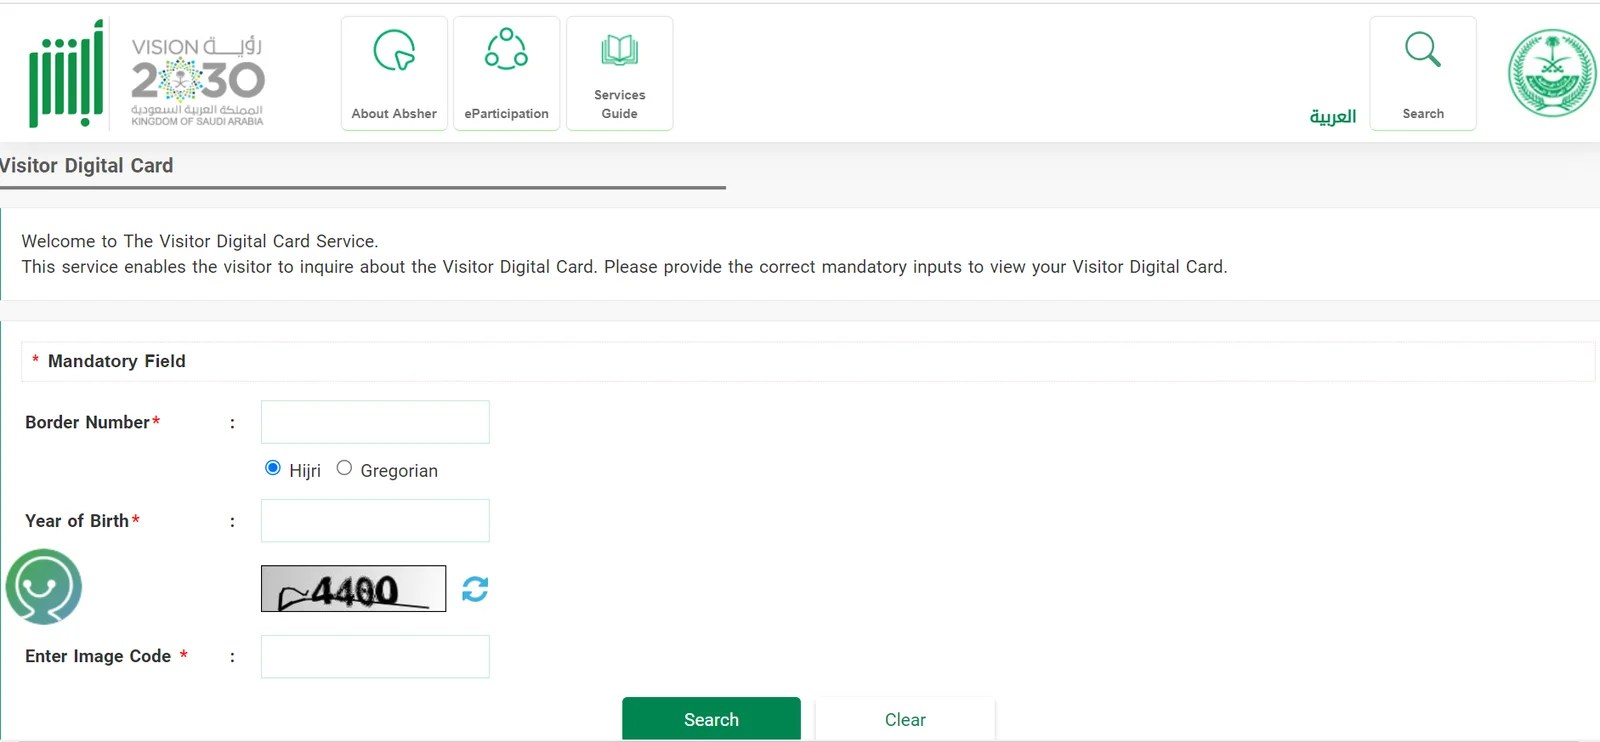Click the Year of Birth field
Image resolution: width=1600 pixels, height=742 pixels.
pos(374,520)
